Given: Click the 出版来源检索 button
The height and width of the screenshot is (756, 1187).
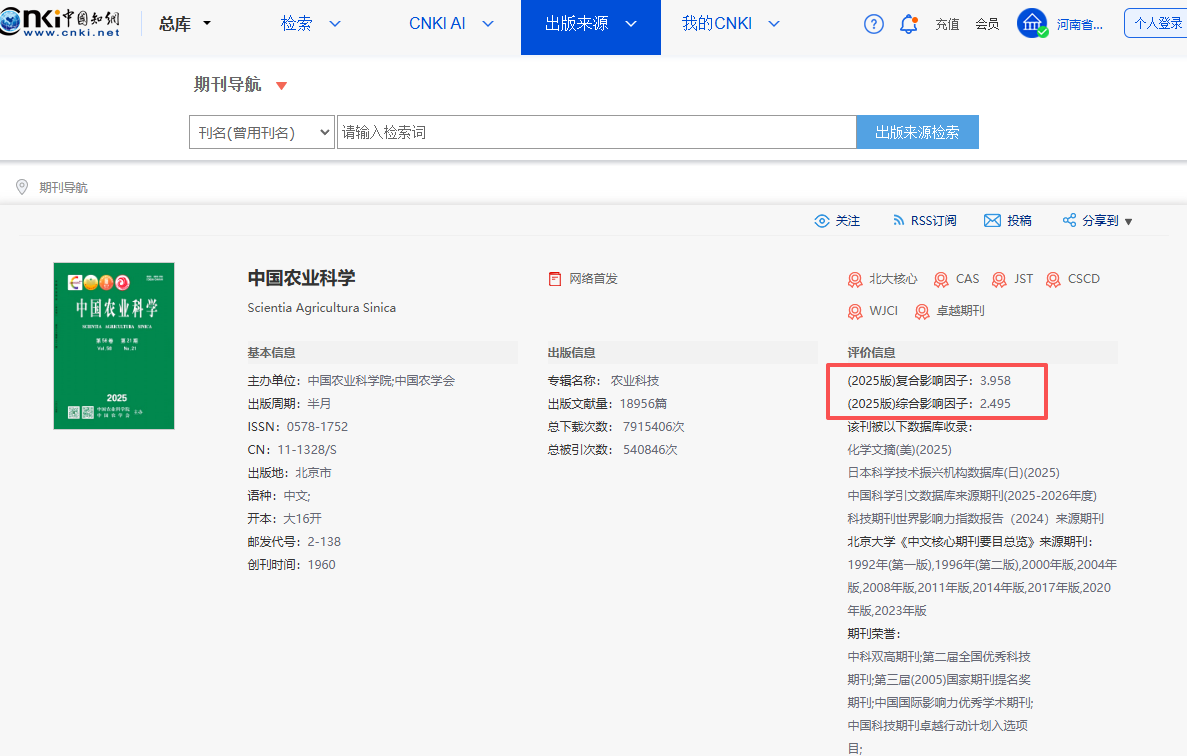Looking at the screenshot, I should 917,132.
